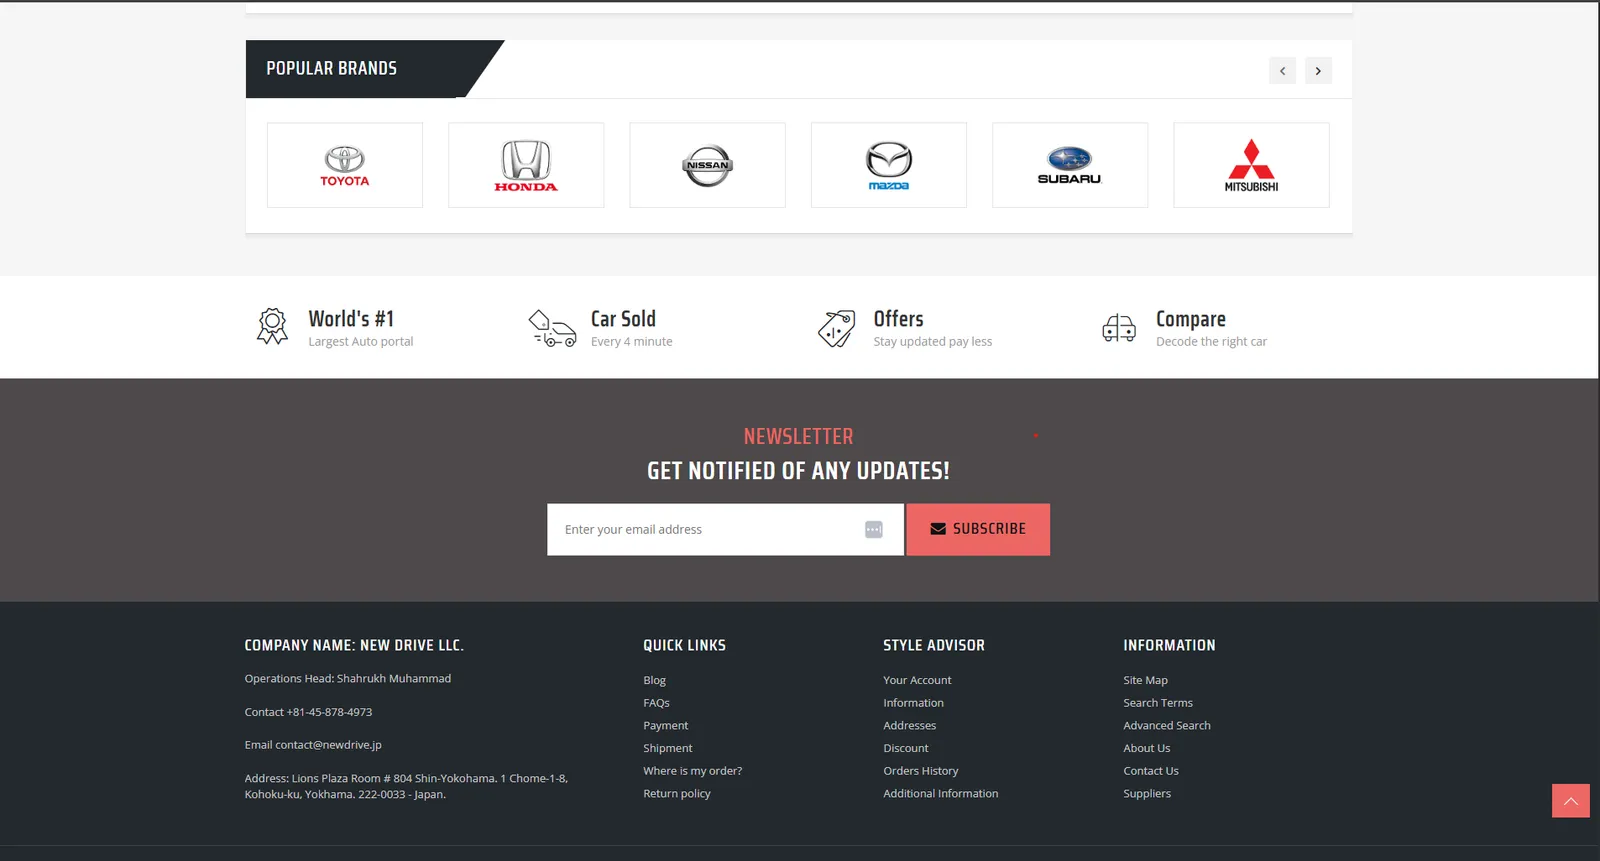Open the Site Map link

click(x=1145, y=680)
